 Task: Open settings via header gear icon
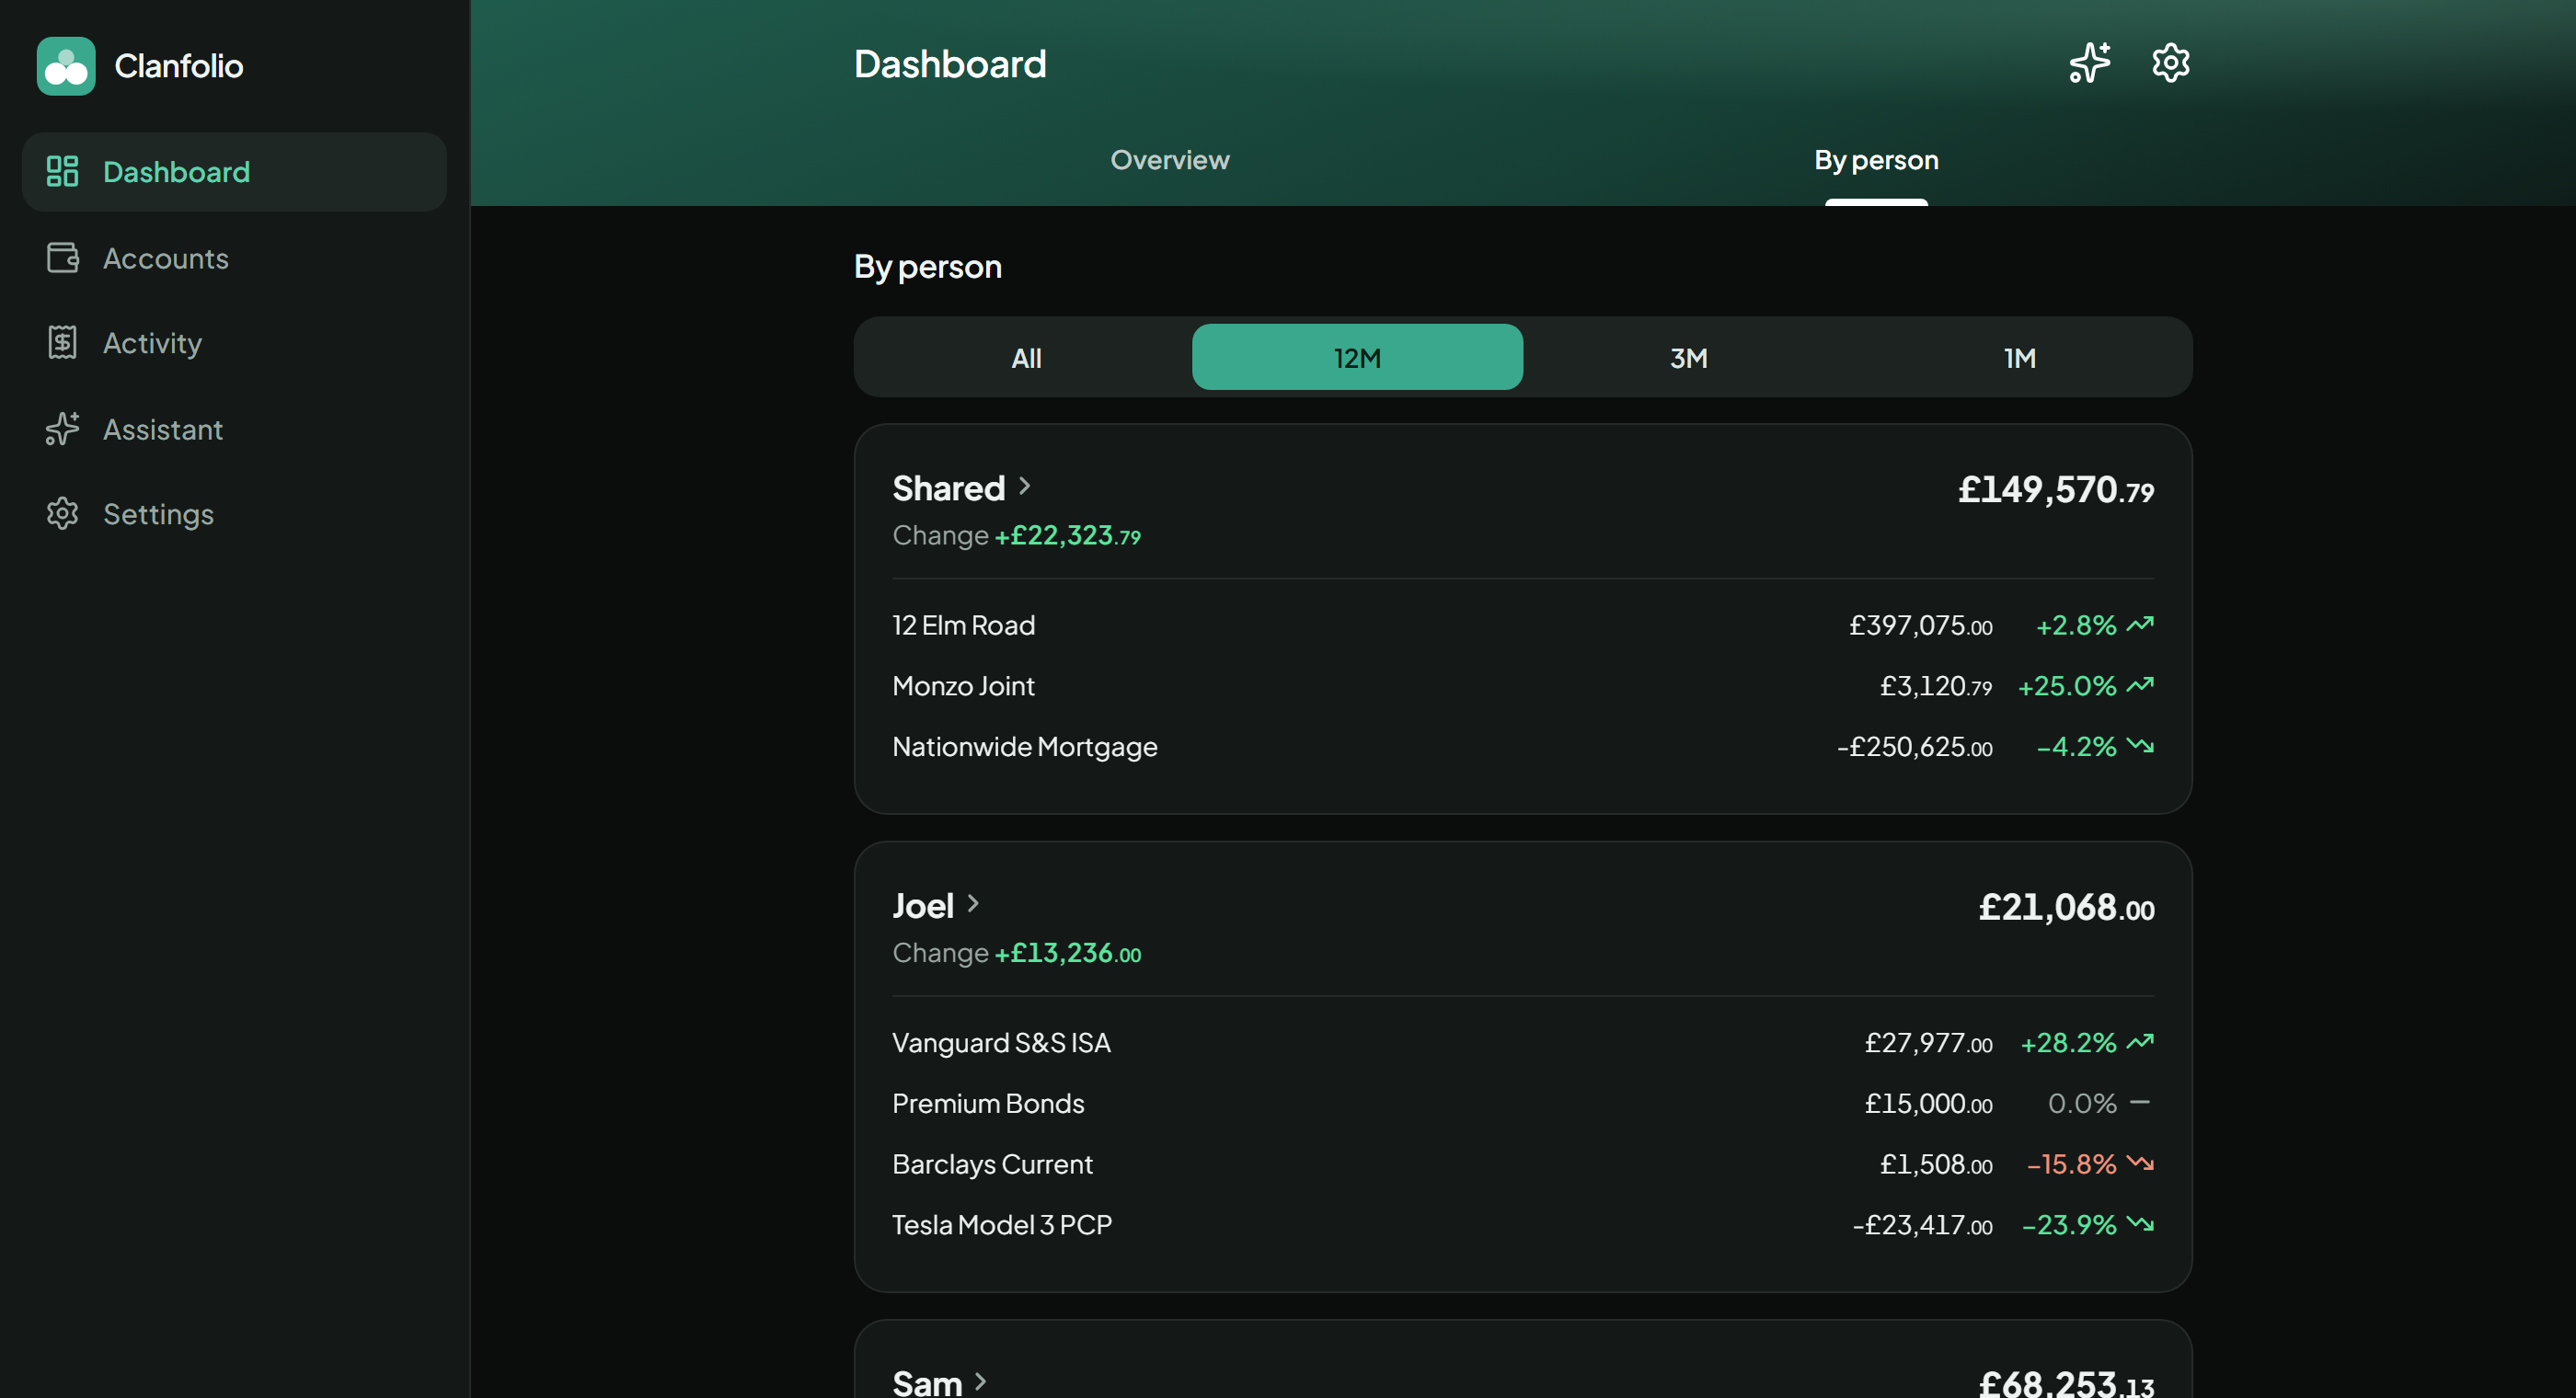pos(2170,63)
